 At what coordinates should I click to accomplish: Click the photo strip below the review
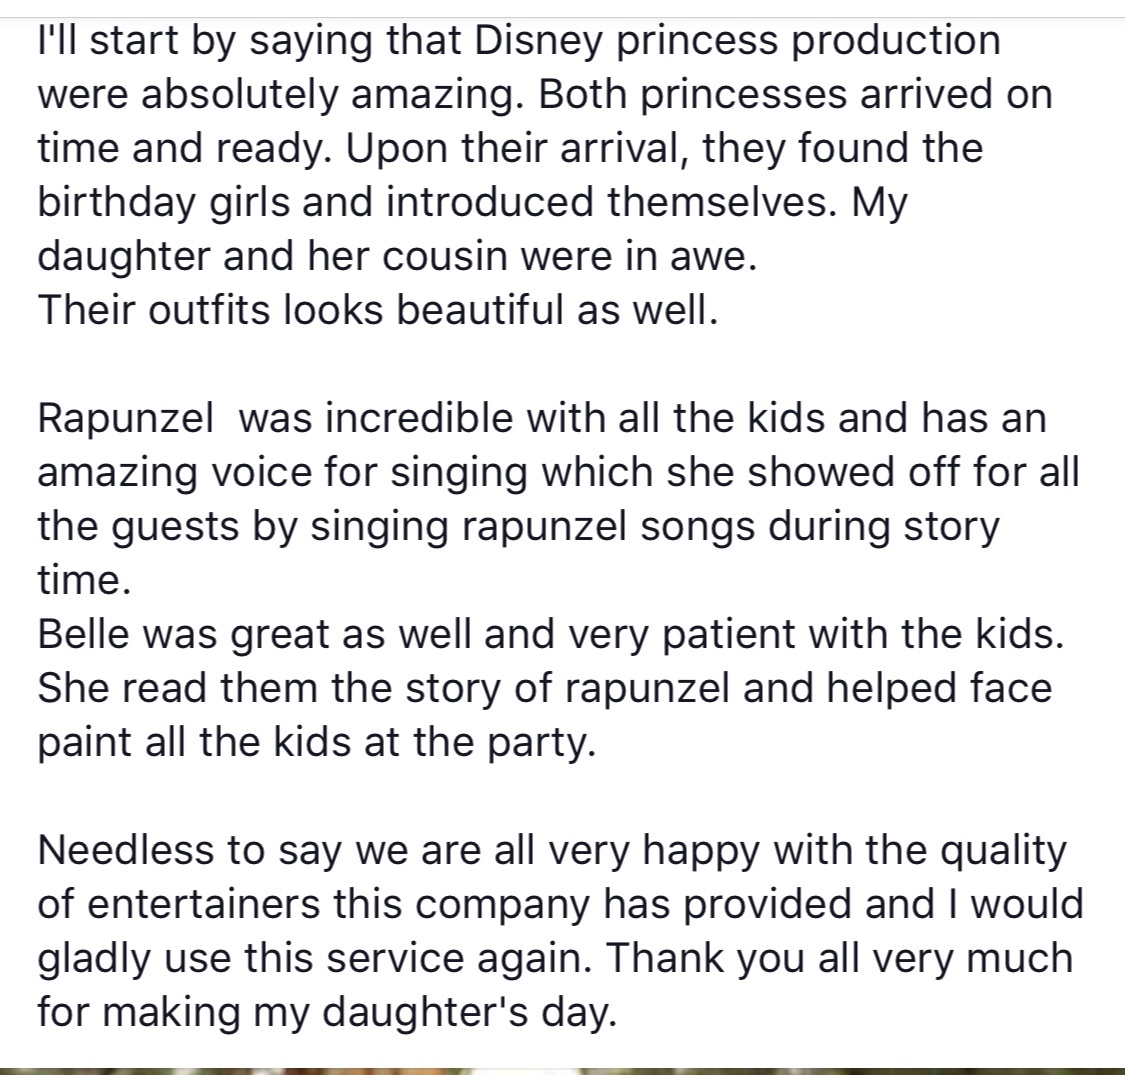coord(562,1071)
